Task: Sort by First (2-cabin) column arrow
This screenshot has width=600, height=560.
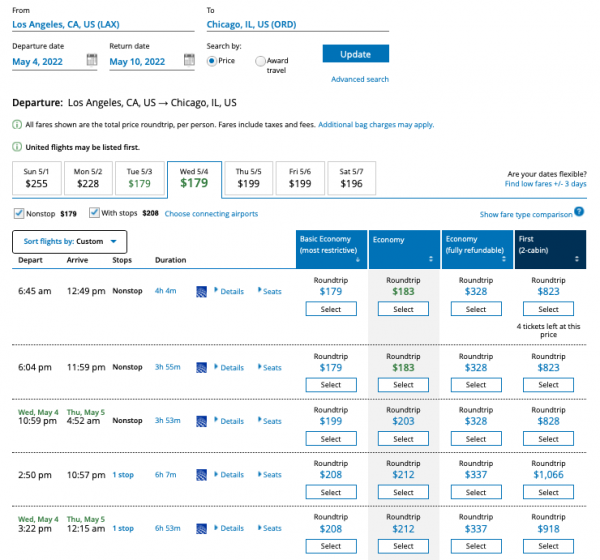Action: click(x=580, y=258)
